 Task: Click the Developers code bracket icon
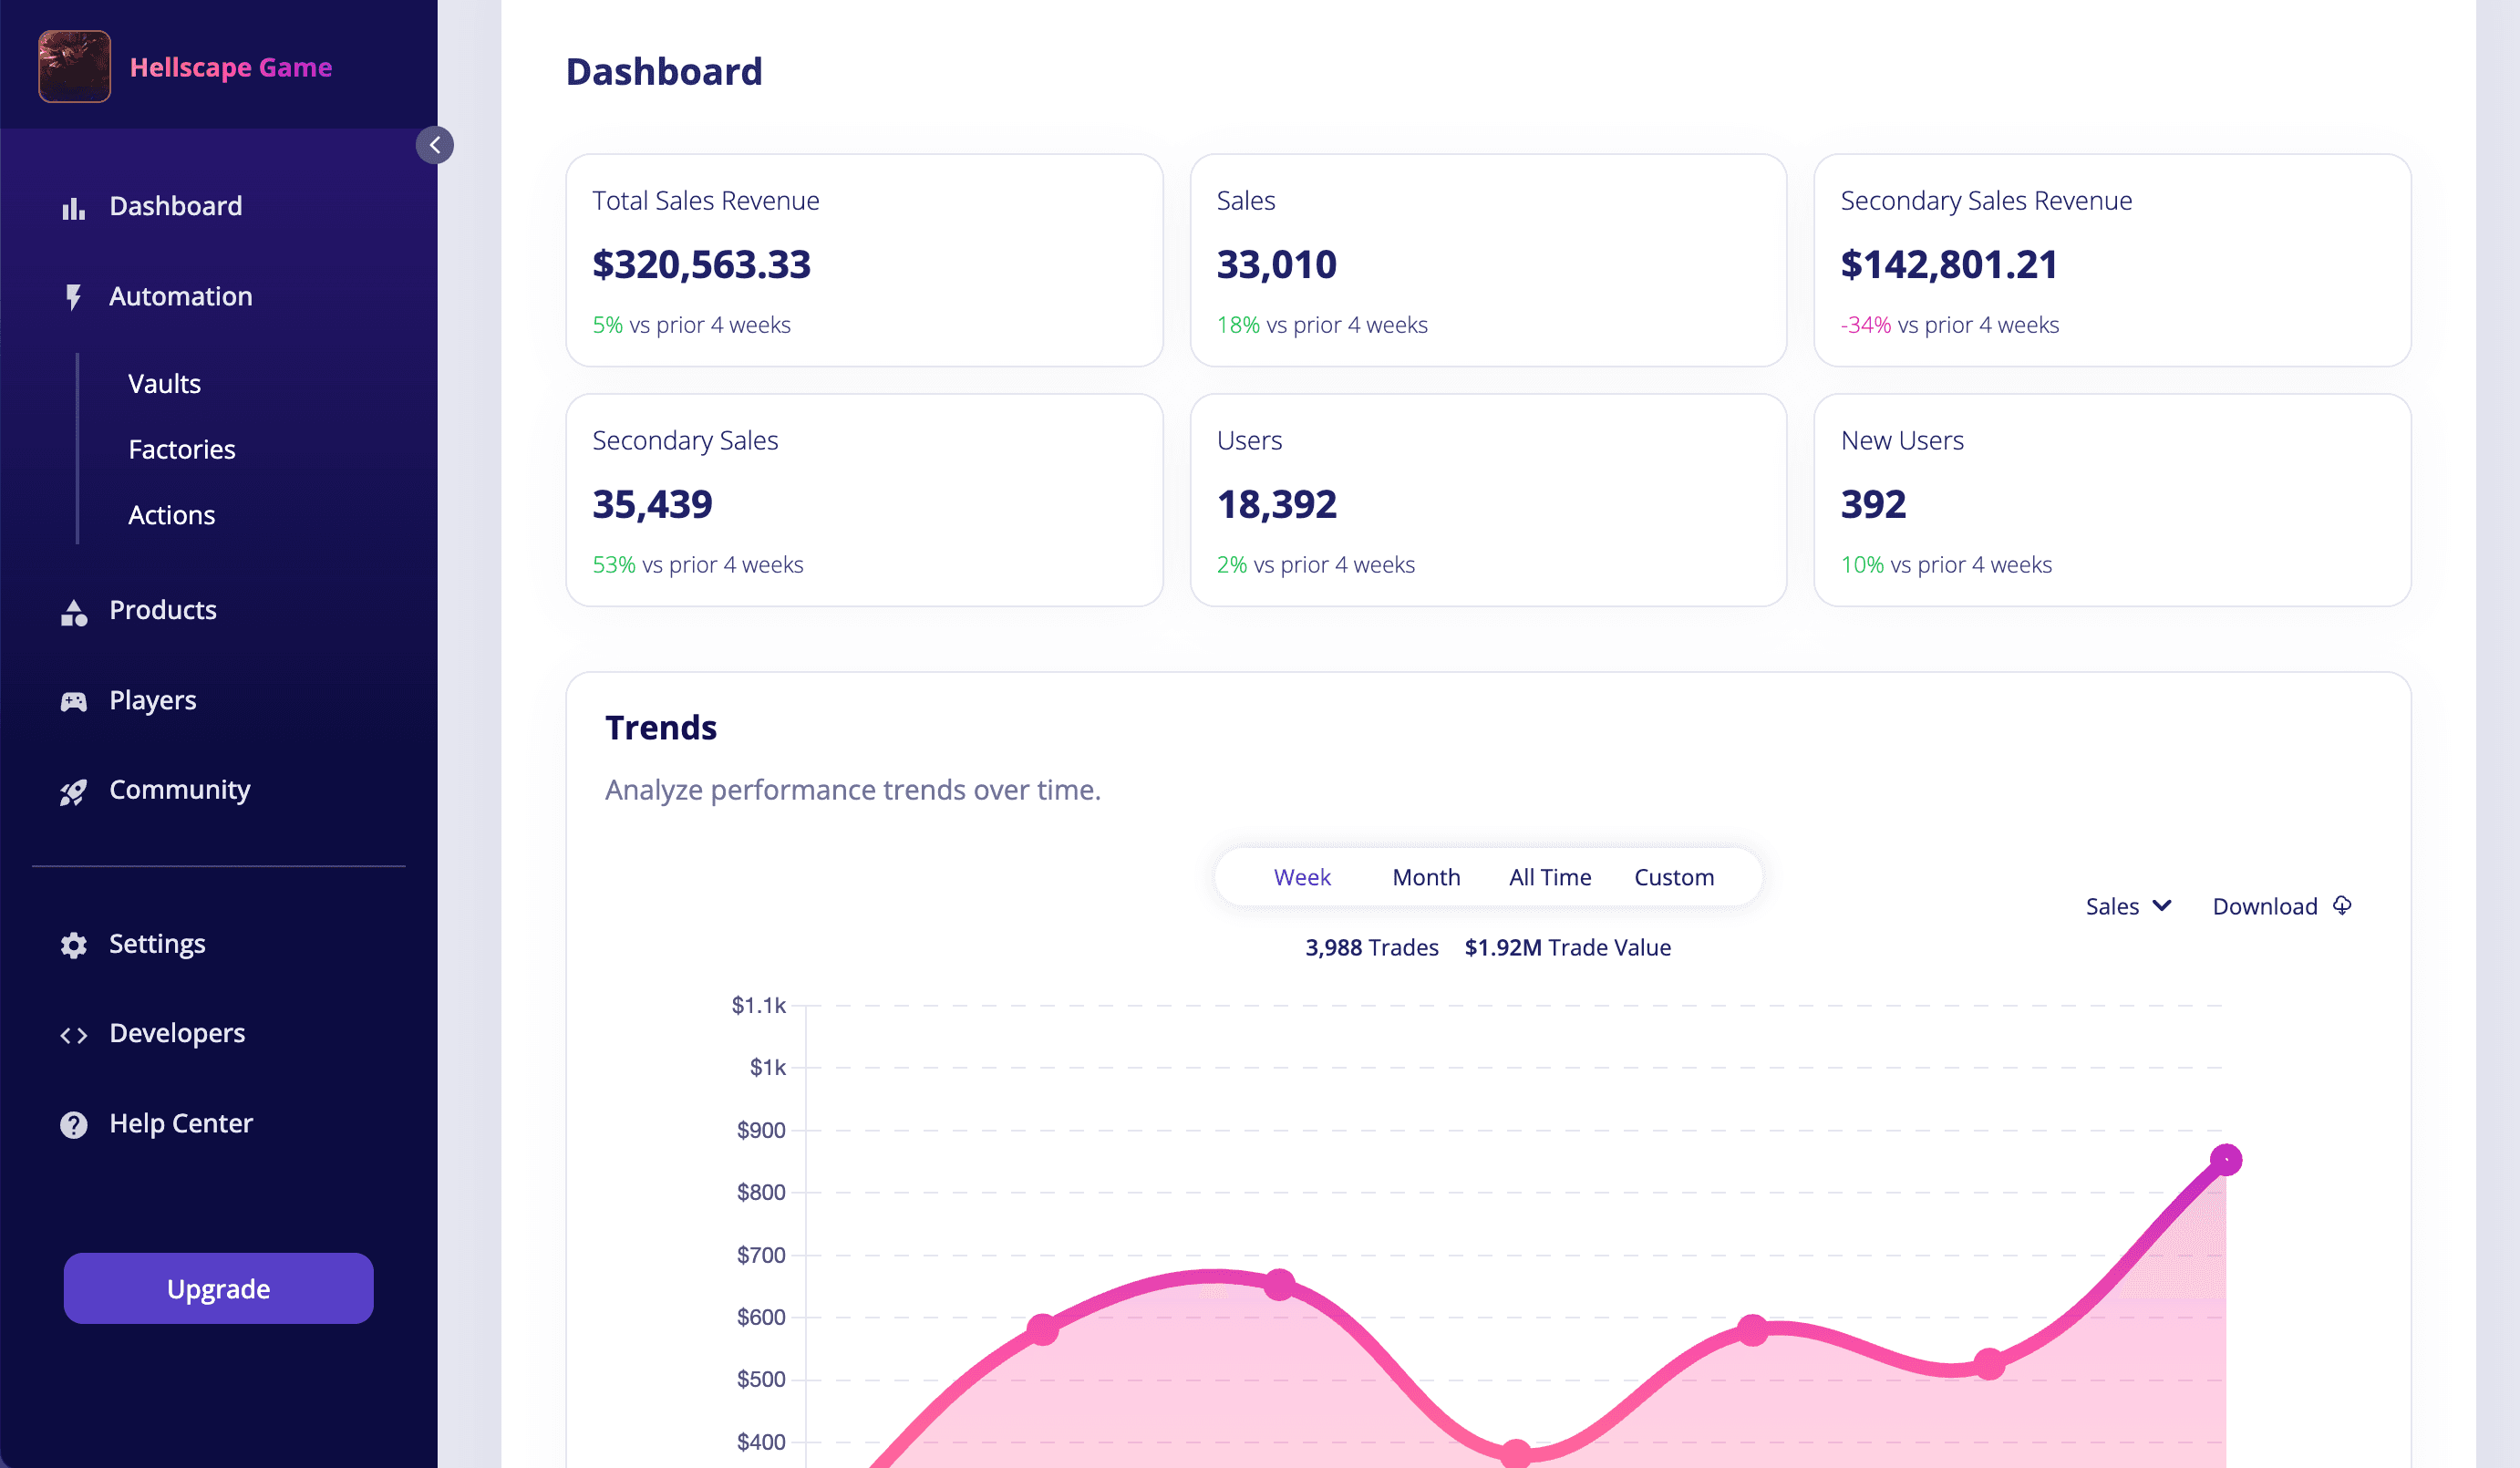[72, 1033]
